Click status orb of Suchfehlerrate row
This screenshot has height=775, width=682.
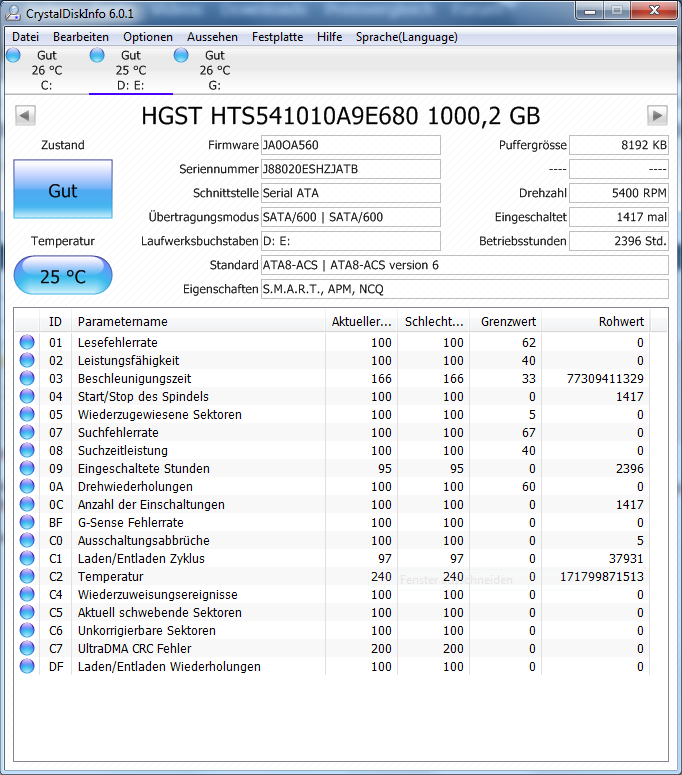click(x=27, y=432)
